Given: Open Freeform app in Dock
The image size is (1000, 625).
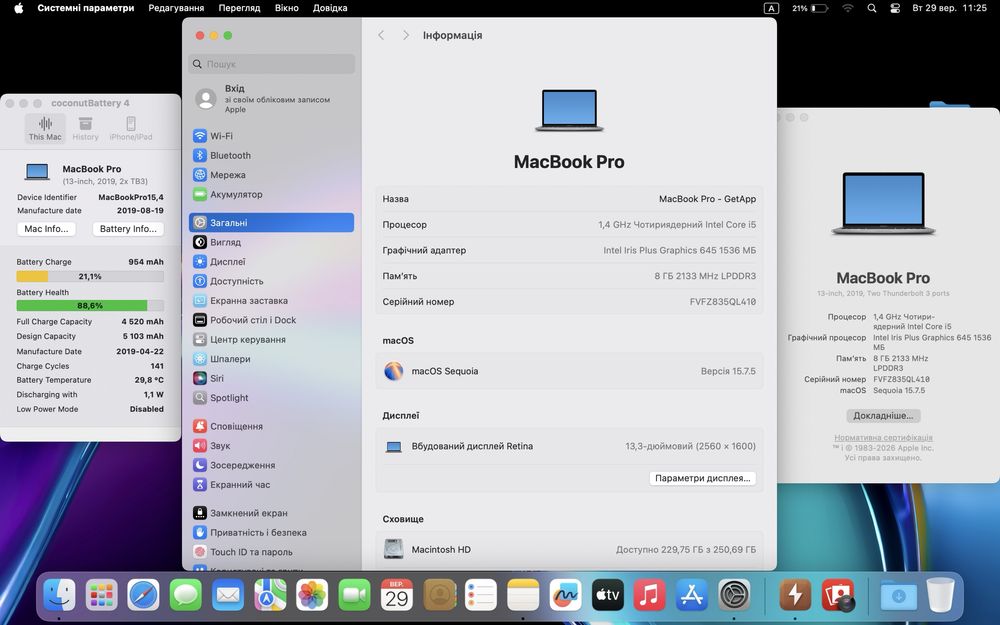Looking at the screenshot, I should pos(565,595).
